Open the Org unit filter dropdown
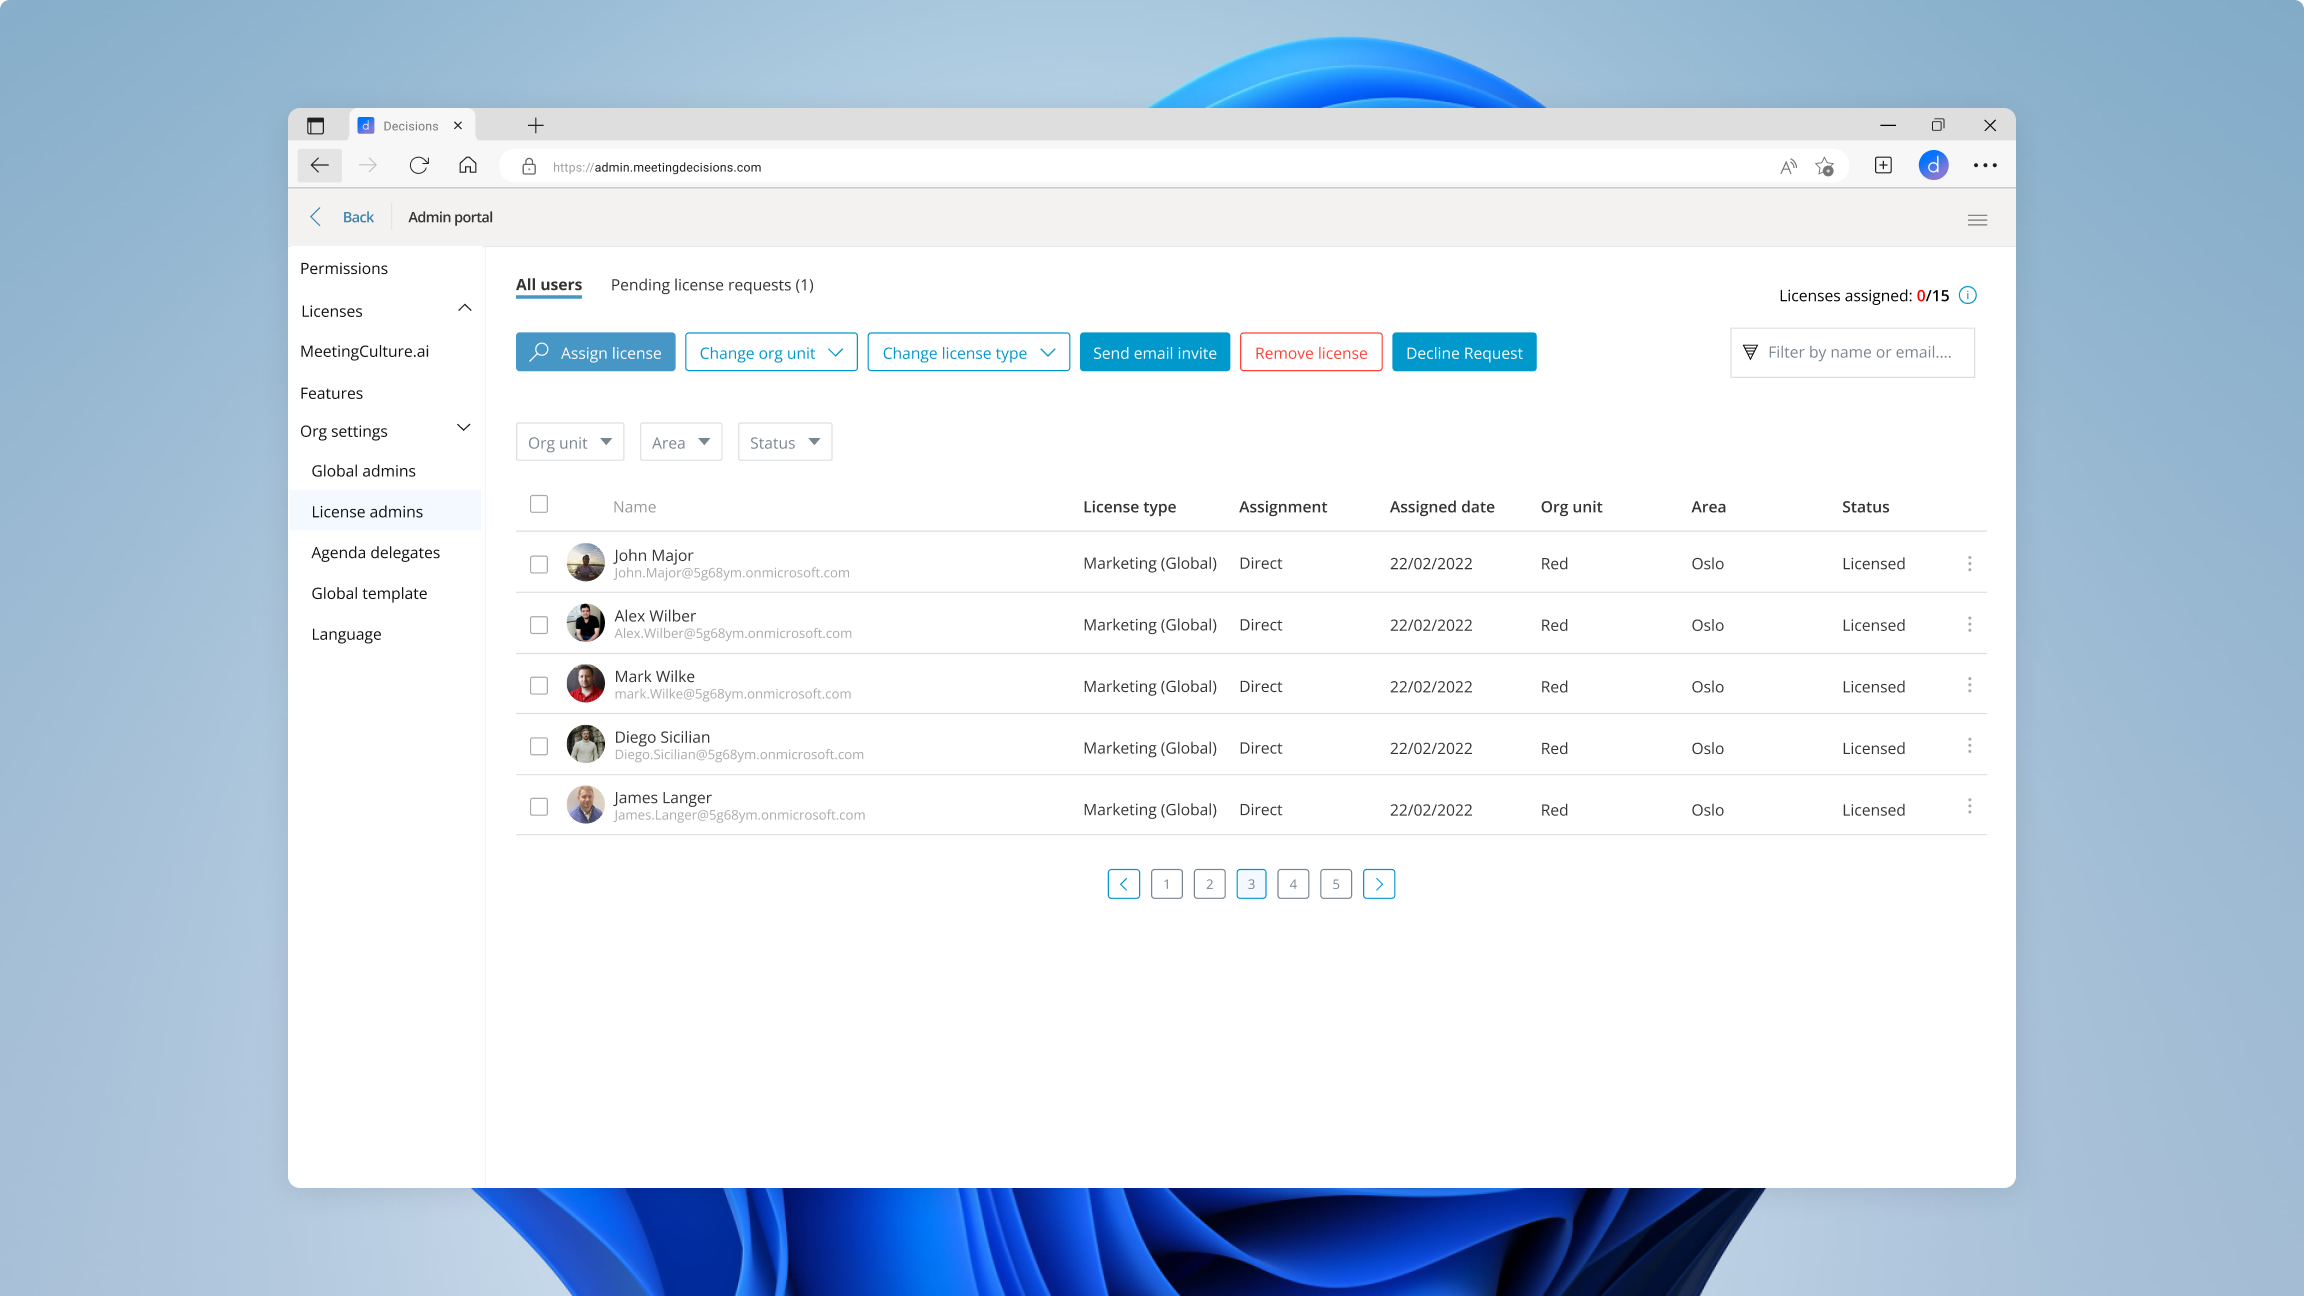The height and width of the screenshot is (1296, 2304). pos(569,441)
